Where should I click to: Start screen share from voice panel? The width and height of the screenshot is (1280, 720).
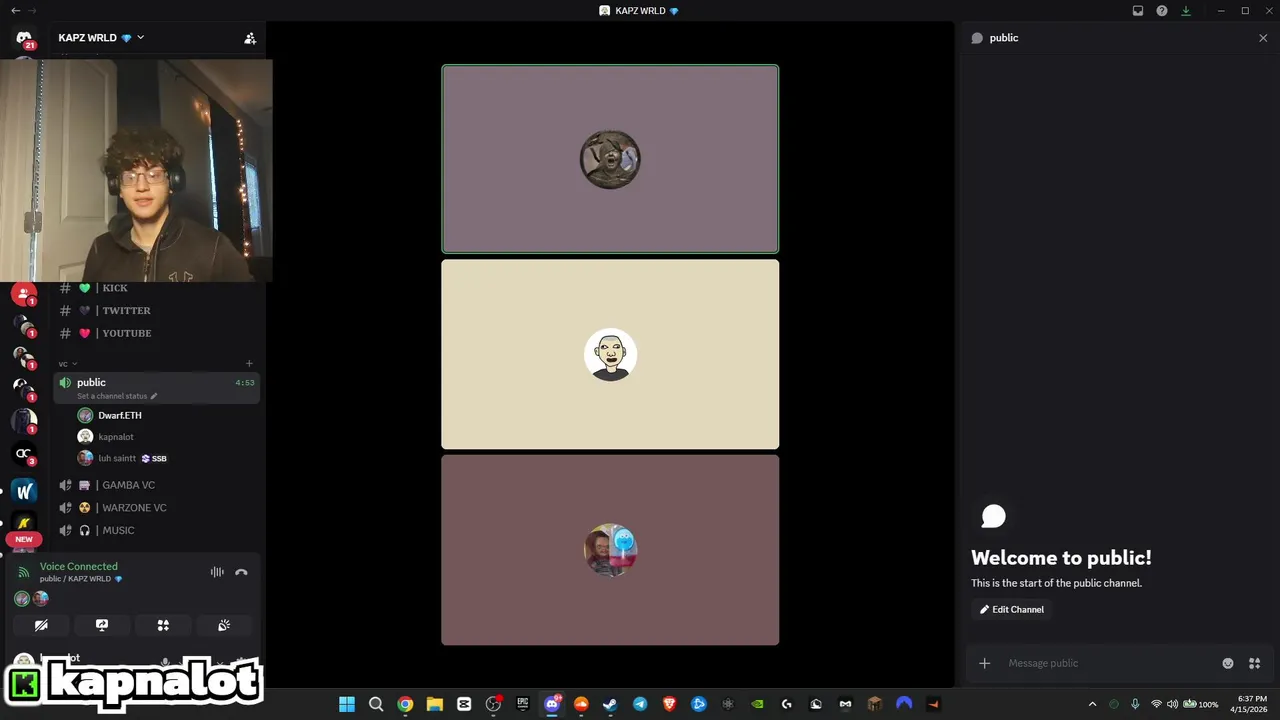[x=102, y=625]
